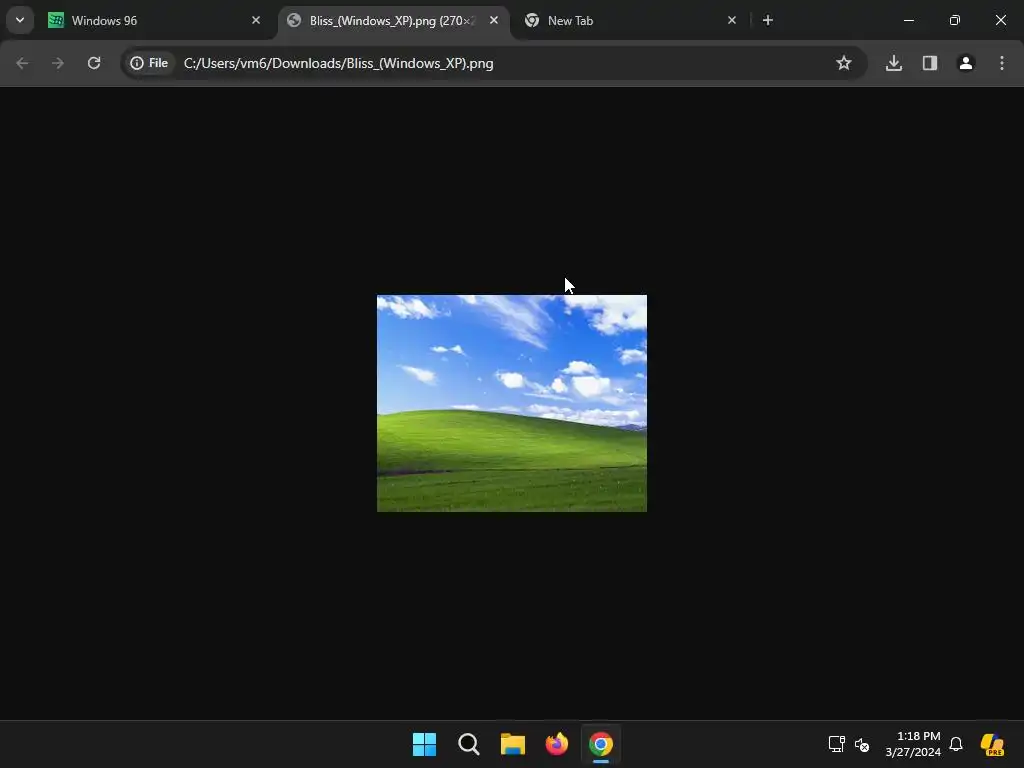
Task: Restore down the Chrome window
Action: point(955,20)
